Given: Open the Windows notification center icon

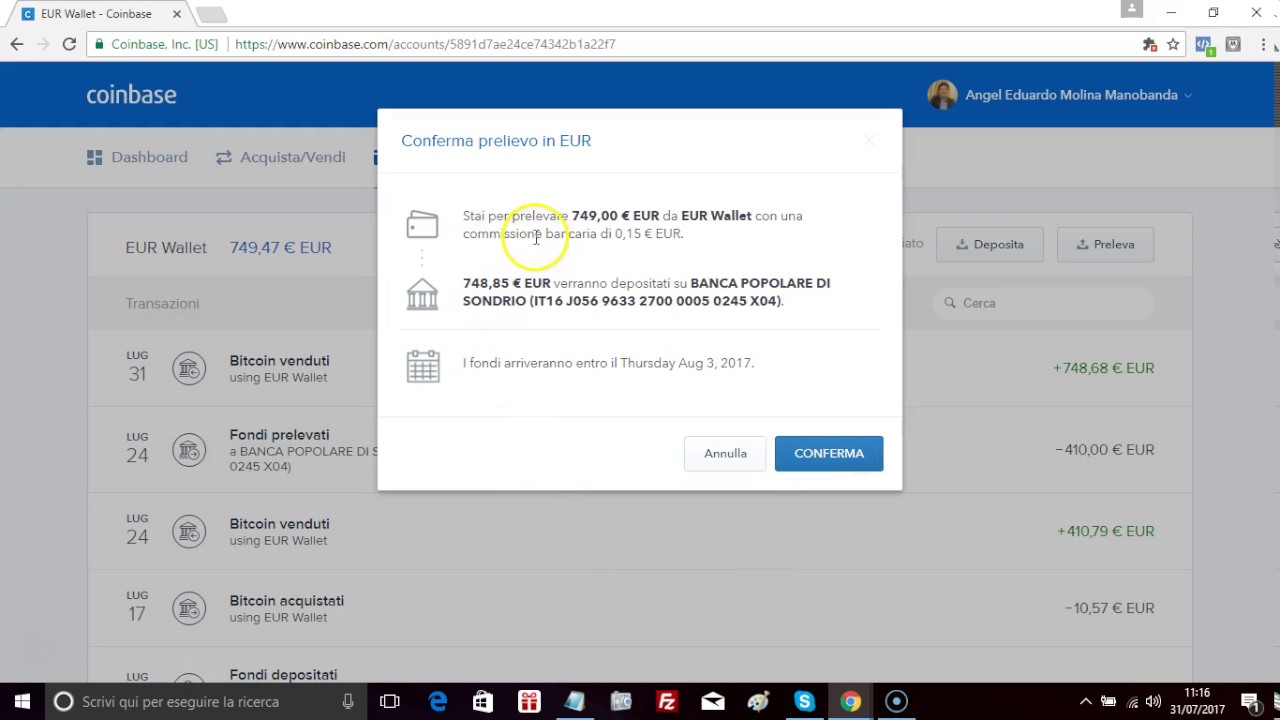Looking at the screenshot, I should (1250, 702).
